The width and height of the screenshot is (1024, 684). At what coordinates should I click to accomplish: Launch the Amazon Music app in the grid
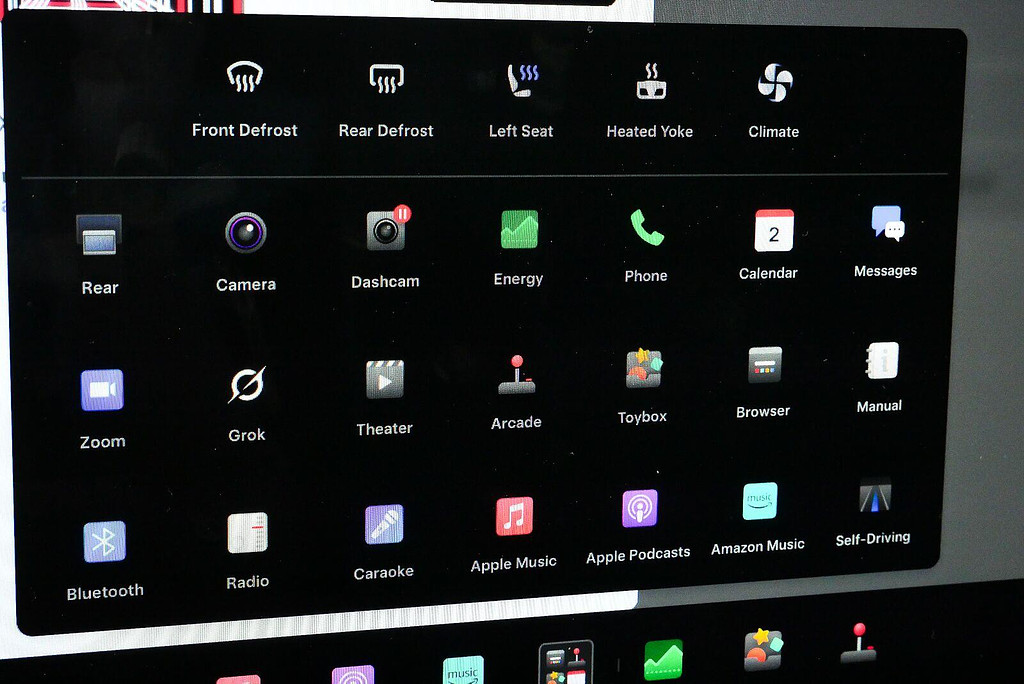[759, 519]
